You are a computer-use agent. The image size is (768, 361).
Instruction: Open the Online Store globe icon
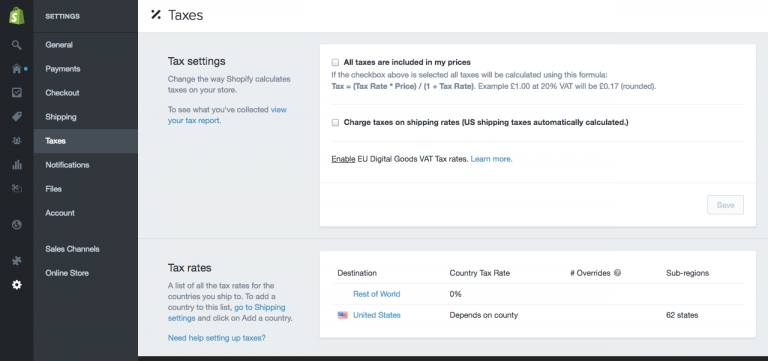tap(17, 225)
